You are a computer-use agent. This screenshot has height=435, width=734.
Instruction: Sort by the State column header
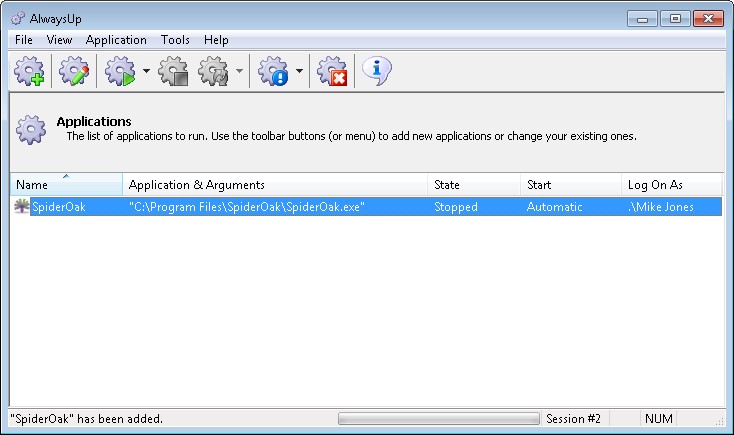[474, 184]
